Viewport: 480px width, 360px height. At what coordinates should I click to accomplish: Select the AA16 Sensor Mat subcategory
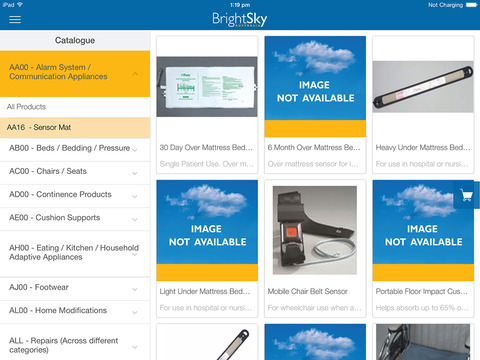coord(75,127)
